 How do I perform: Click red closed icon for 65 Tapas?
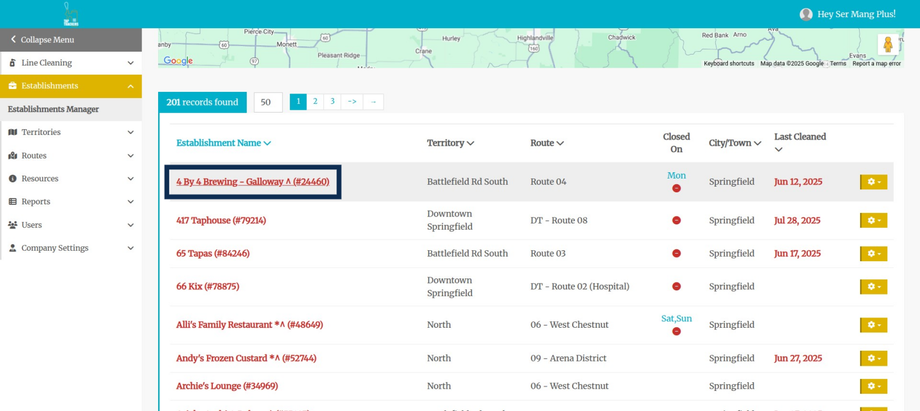pyautogui.click(x=677, y=254)
